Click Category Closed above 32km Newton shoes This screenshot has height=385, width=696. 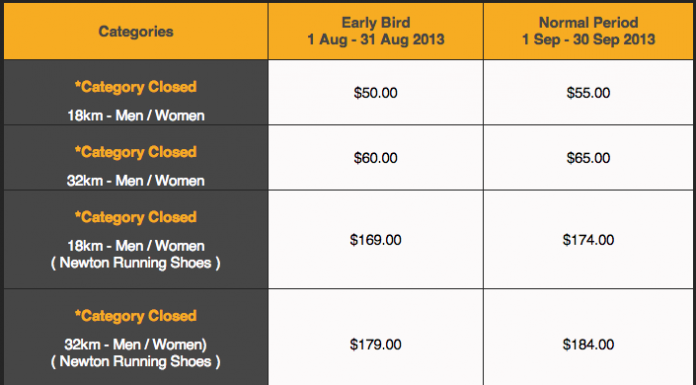pyautogui.click(x=136, y=316)
